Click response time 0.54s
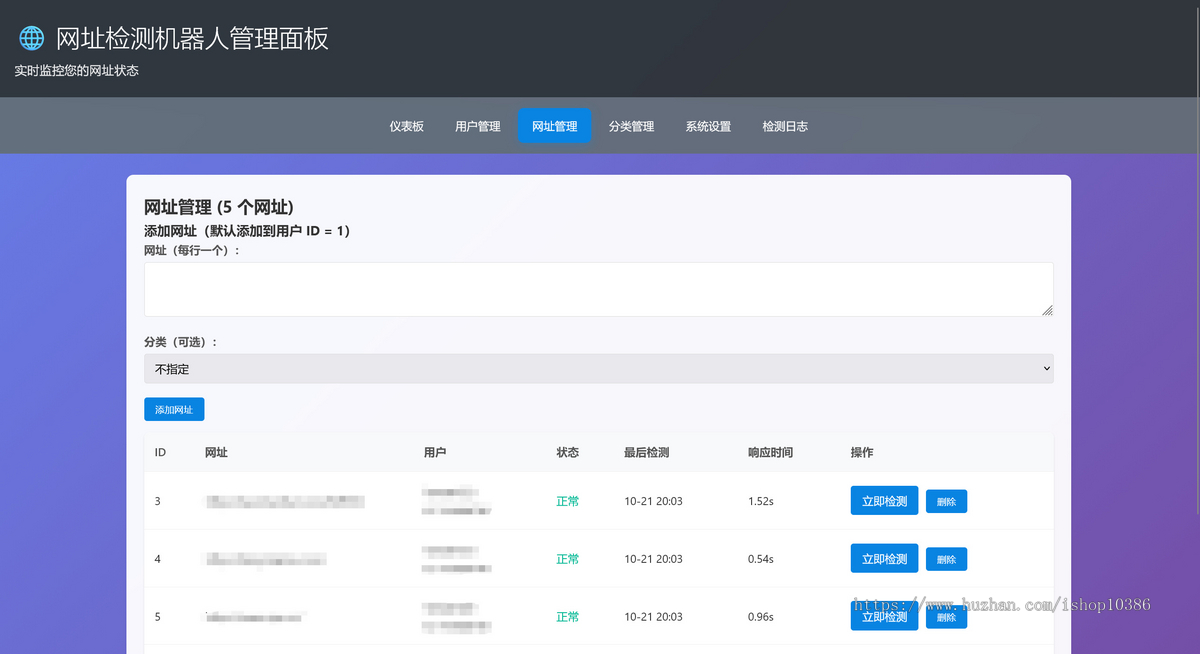 coord(761,559)
